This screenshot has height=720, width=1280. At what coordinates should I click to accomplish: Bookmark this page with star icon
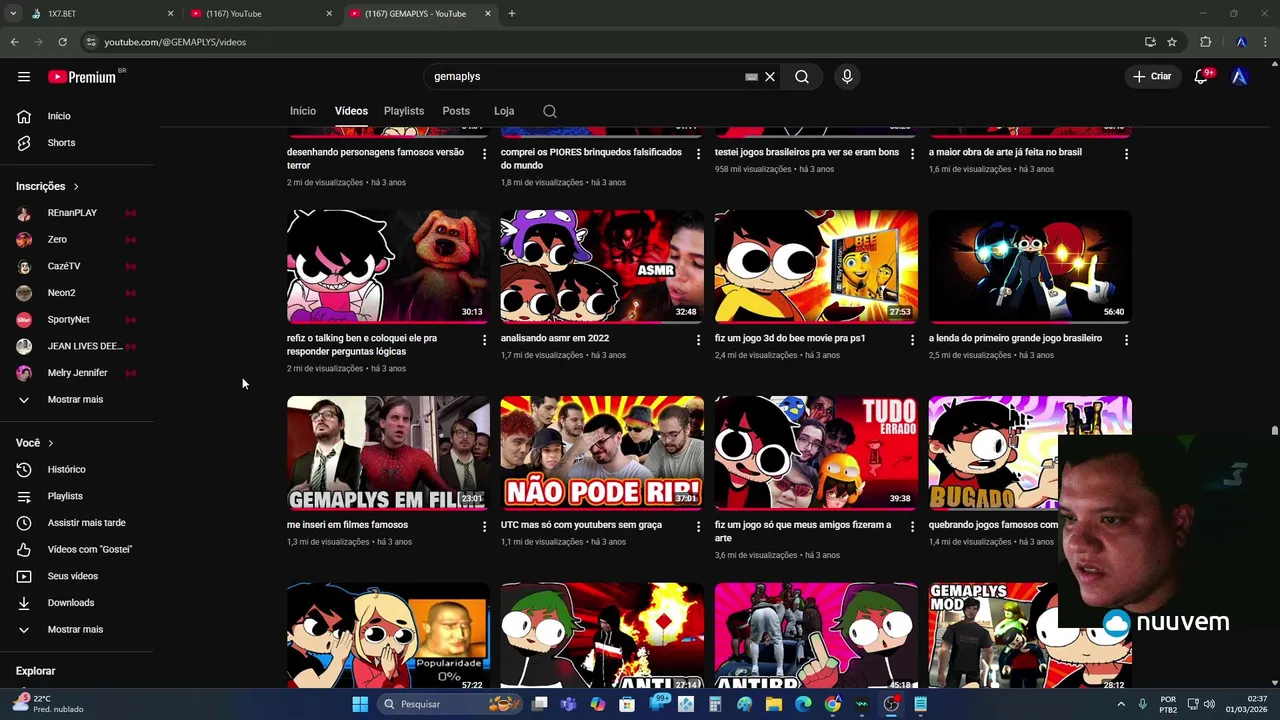[1172, 42]
